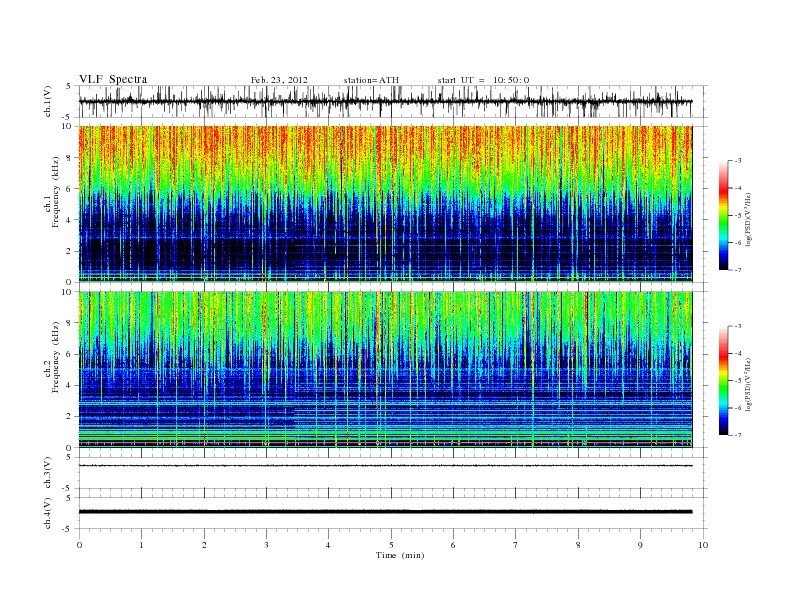Click time axis tick label '4'
This screenshot has height=612, width=792.
point(328,545)
